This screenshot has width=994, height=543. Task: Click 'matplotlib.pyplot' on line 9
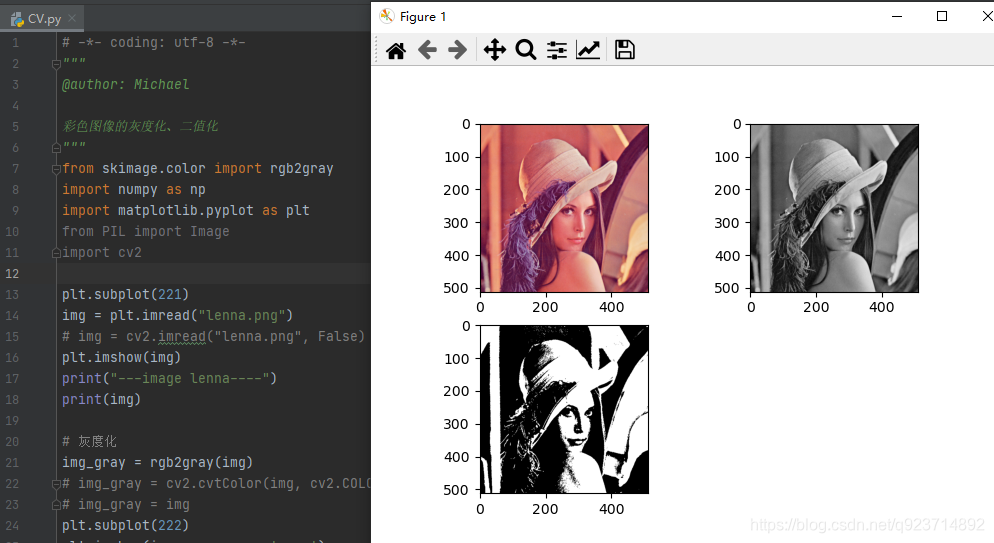tap(186, 210)
